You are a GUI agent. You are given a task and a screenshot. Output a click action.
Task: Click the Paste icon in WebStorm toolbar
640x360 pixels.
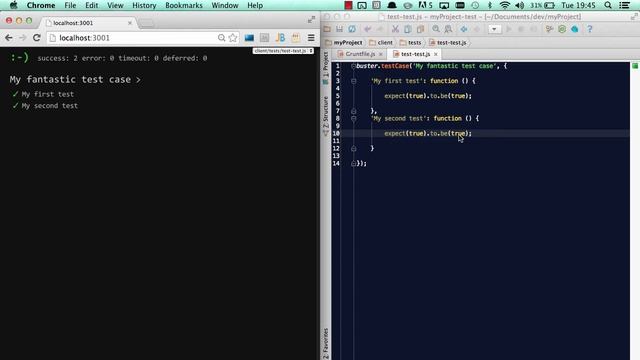(x=420, y=29)
